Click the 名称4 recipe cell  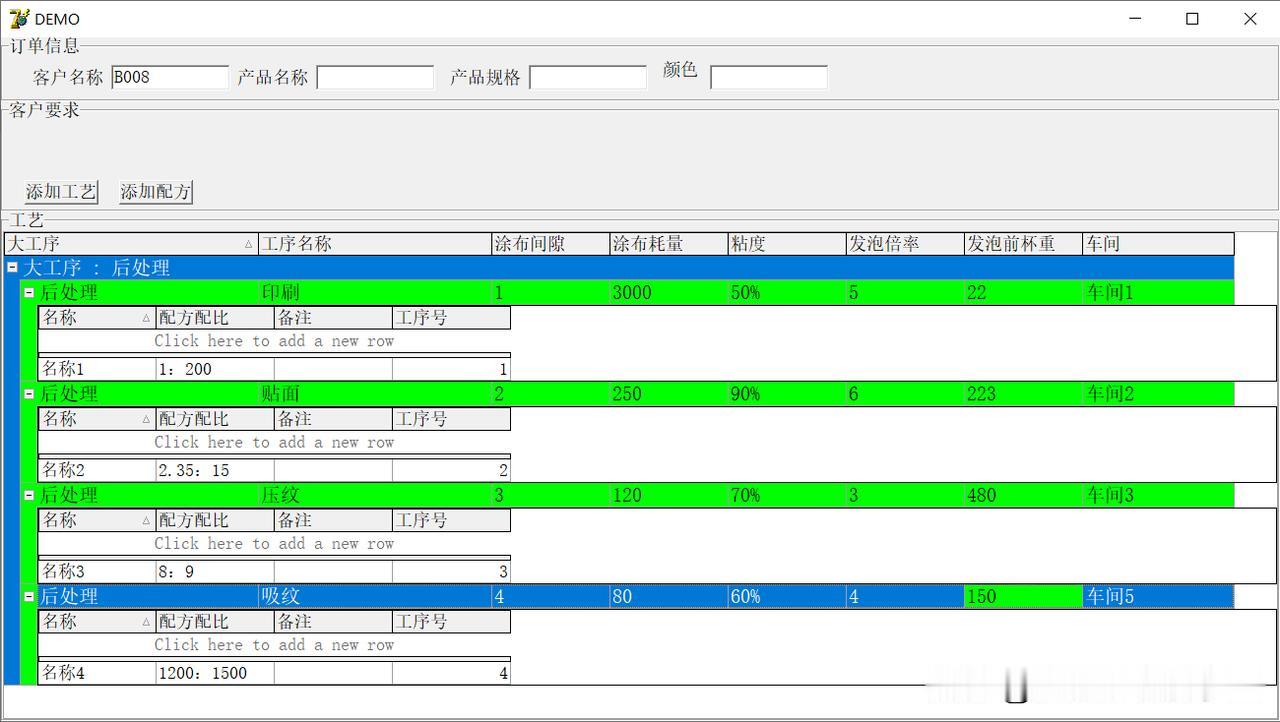coord(97,673)
